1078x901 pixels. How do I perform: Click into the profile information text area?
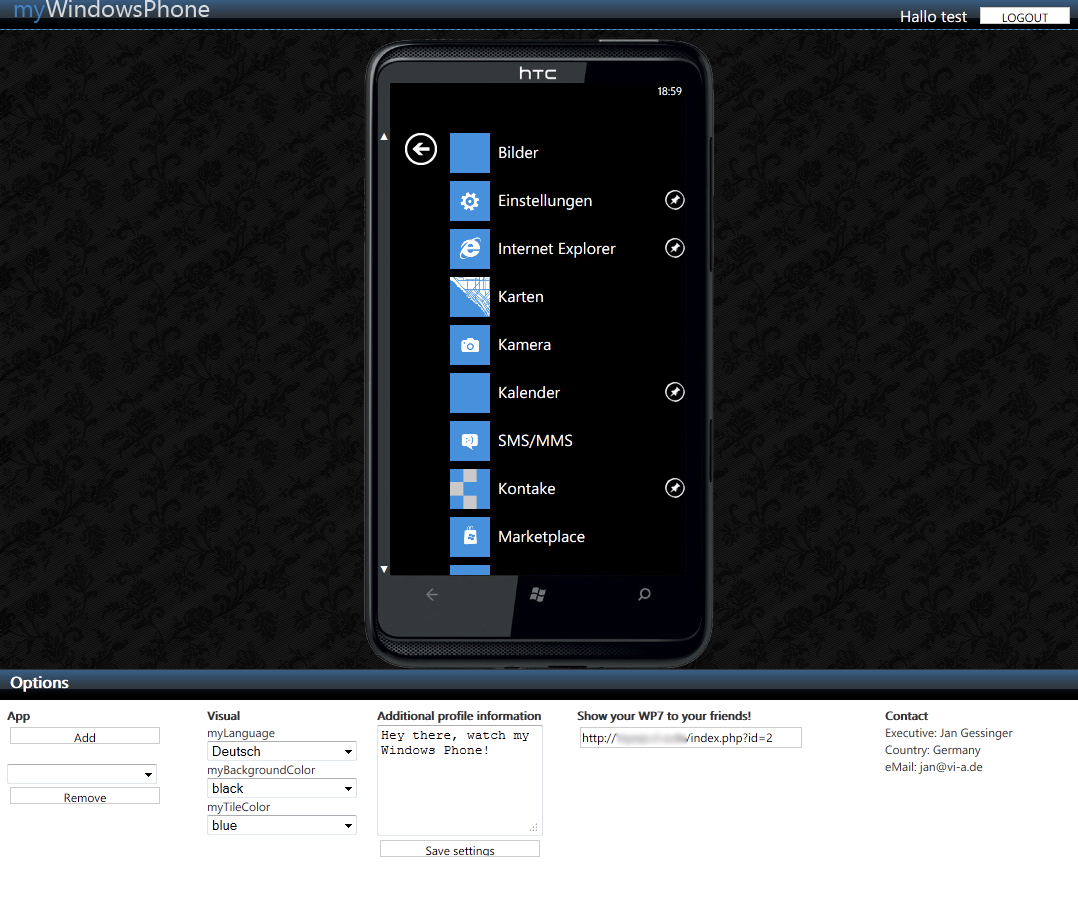point(460,780)
